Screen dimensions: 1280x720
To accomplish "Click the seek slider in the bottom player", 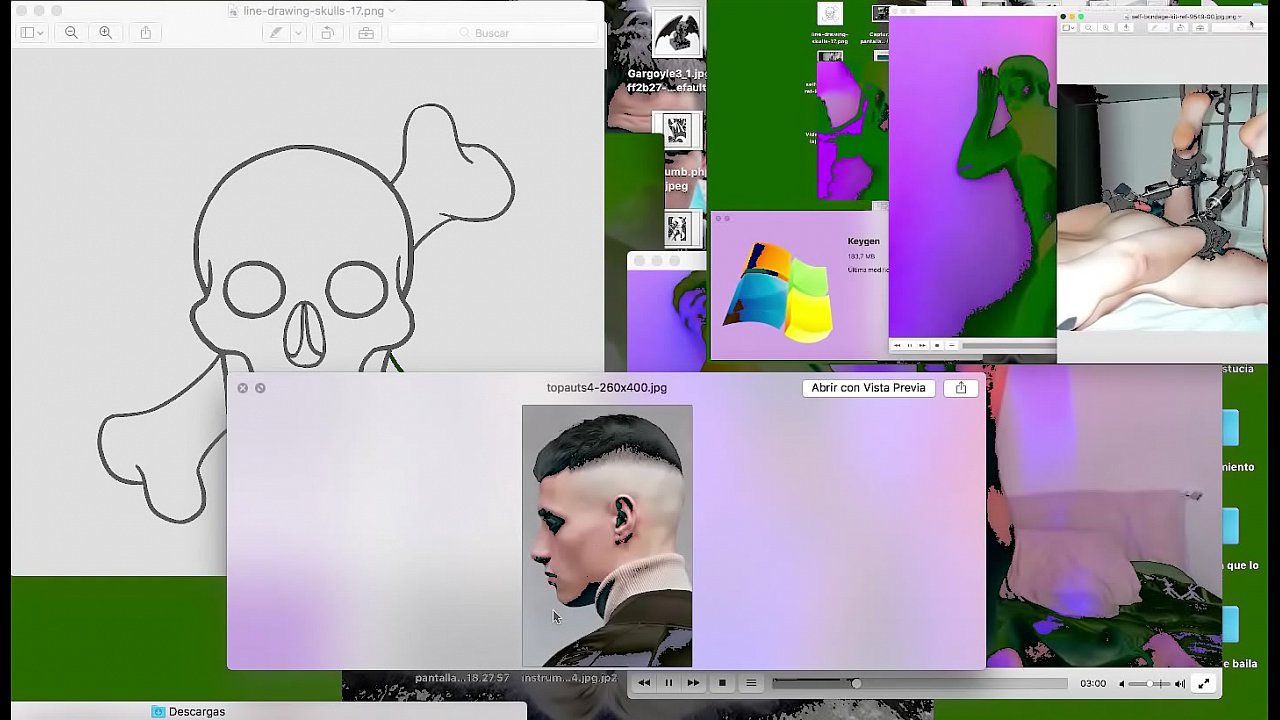I will point(920,683).
